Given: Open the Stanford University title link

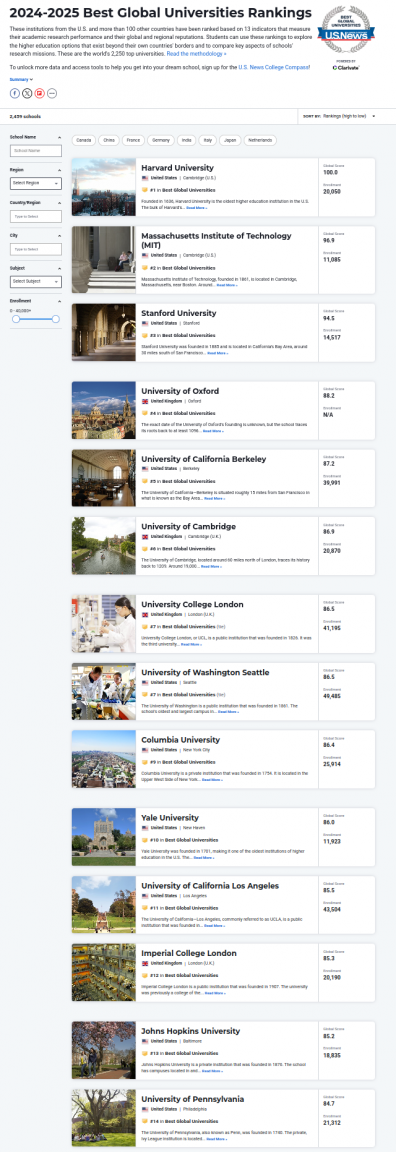Looking at the screenshot, I should pos(179,313).
